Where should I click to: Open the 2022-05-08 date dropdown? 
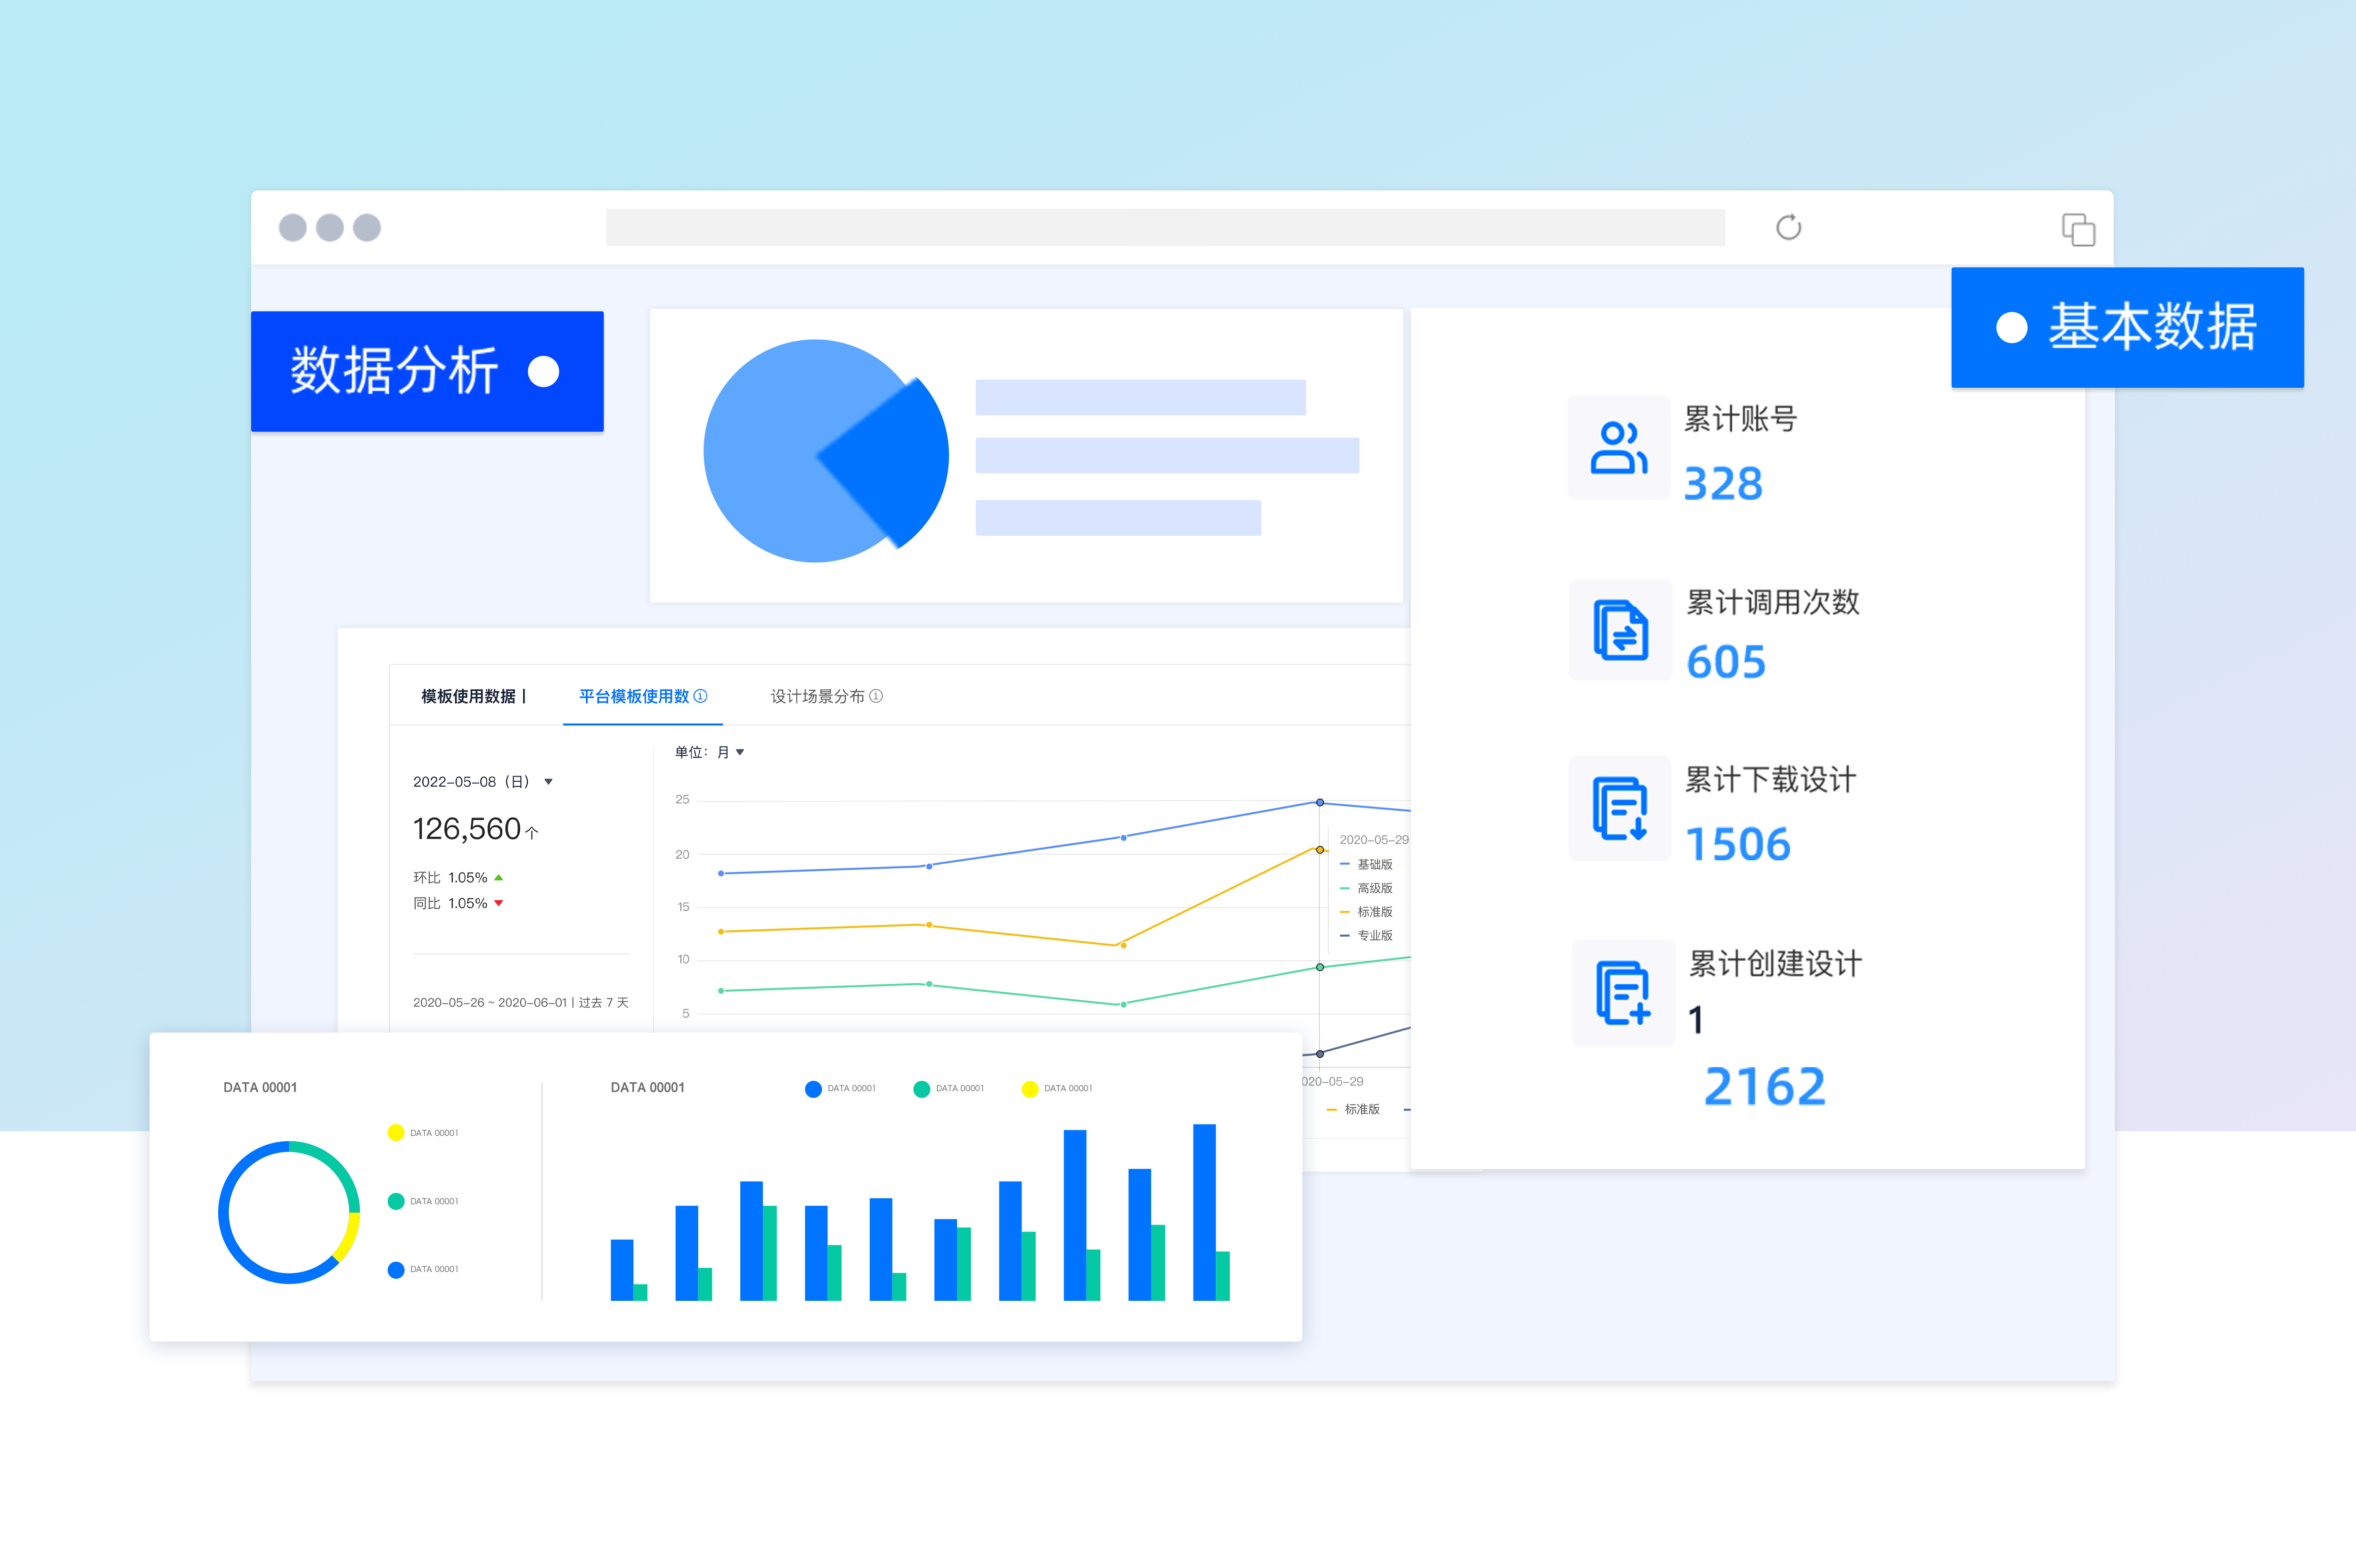[x=548, y=782]
